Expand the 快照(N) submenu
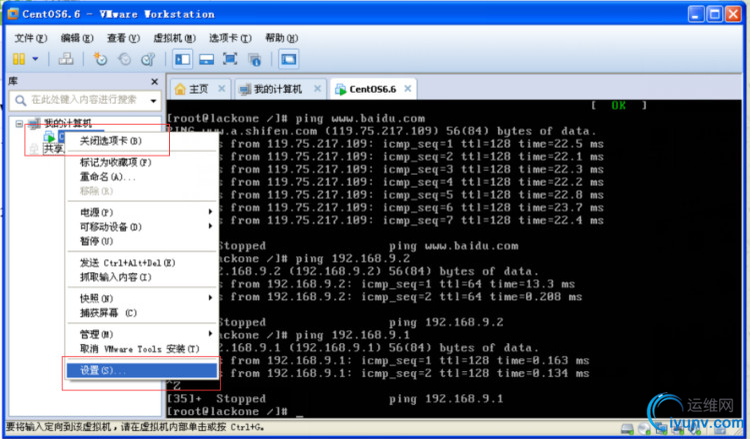The width and height of the screenshot is (750, 439). [x=142, y=298]
